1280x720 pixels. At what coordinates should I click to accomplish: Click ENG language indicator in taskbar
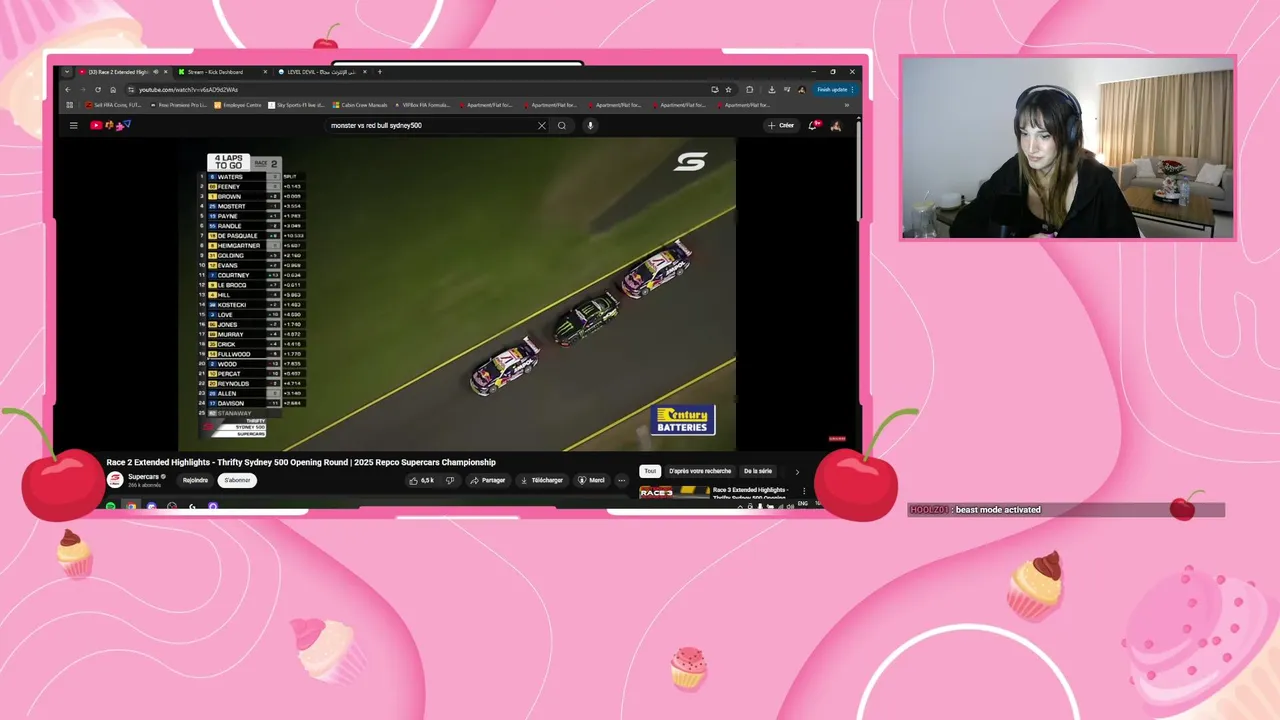coord(802,505)
